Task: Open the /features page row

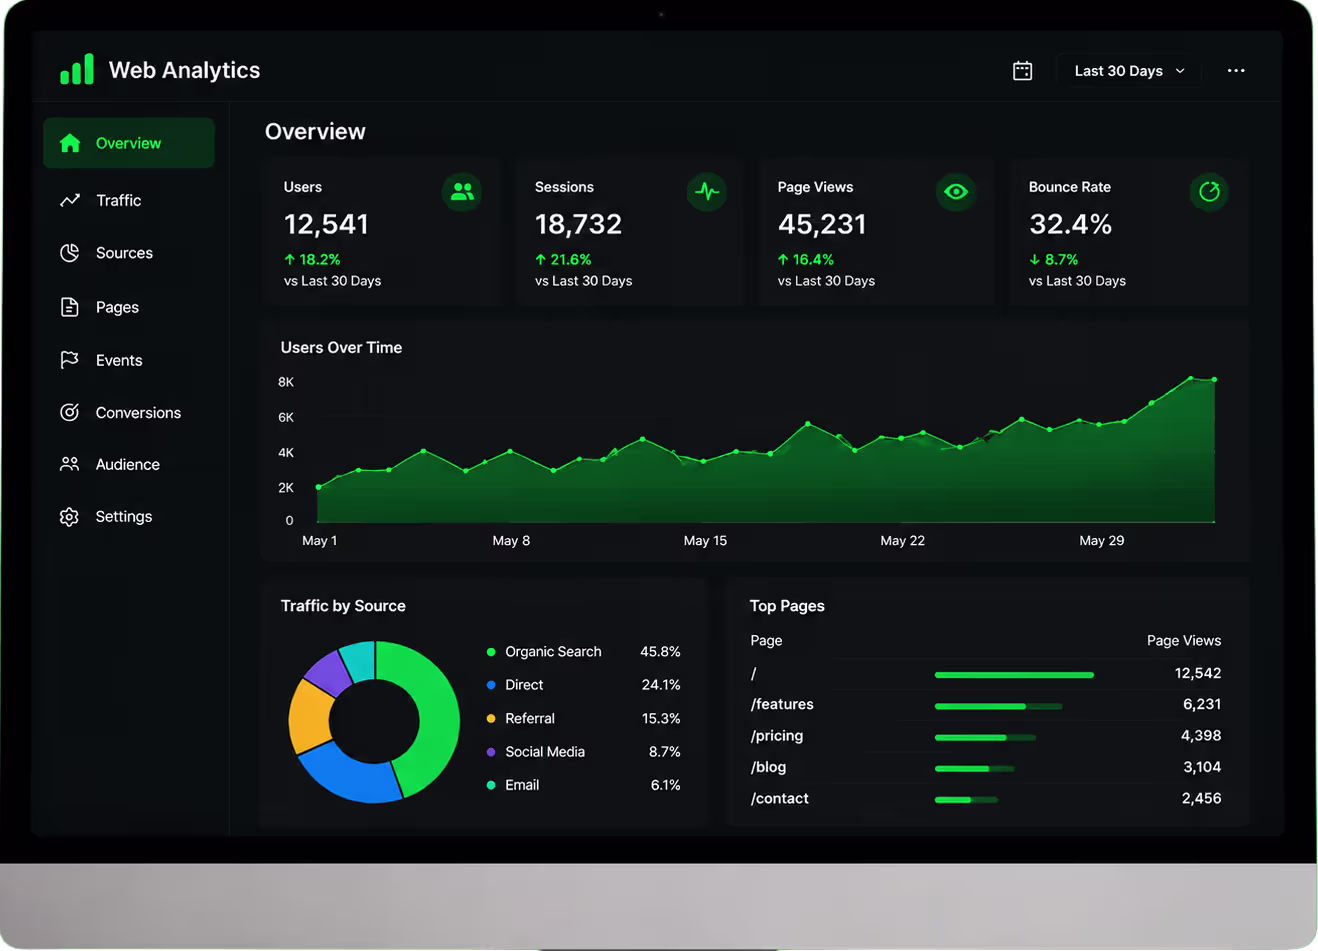Action: (986, 704)
